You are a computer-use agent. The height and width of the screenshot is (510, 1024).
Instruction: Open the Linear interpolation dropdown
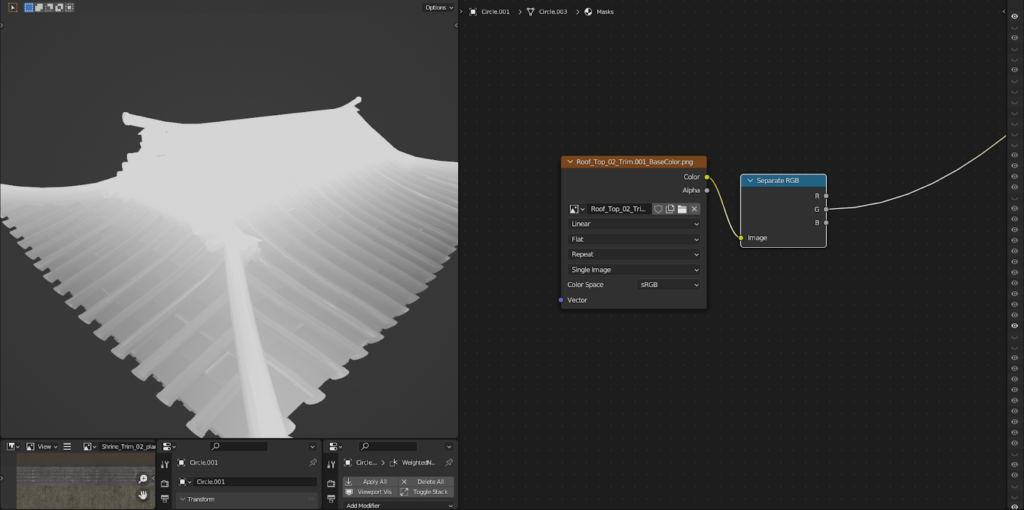pyautogui.click(x=634, y=224)
